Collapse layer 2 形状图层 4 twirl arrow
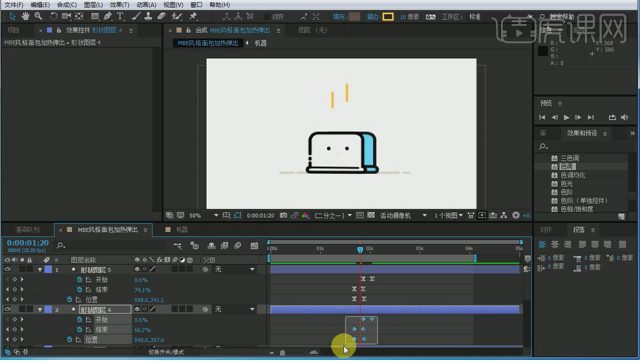 point(40,309)
